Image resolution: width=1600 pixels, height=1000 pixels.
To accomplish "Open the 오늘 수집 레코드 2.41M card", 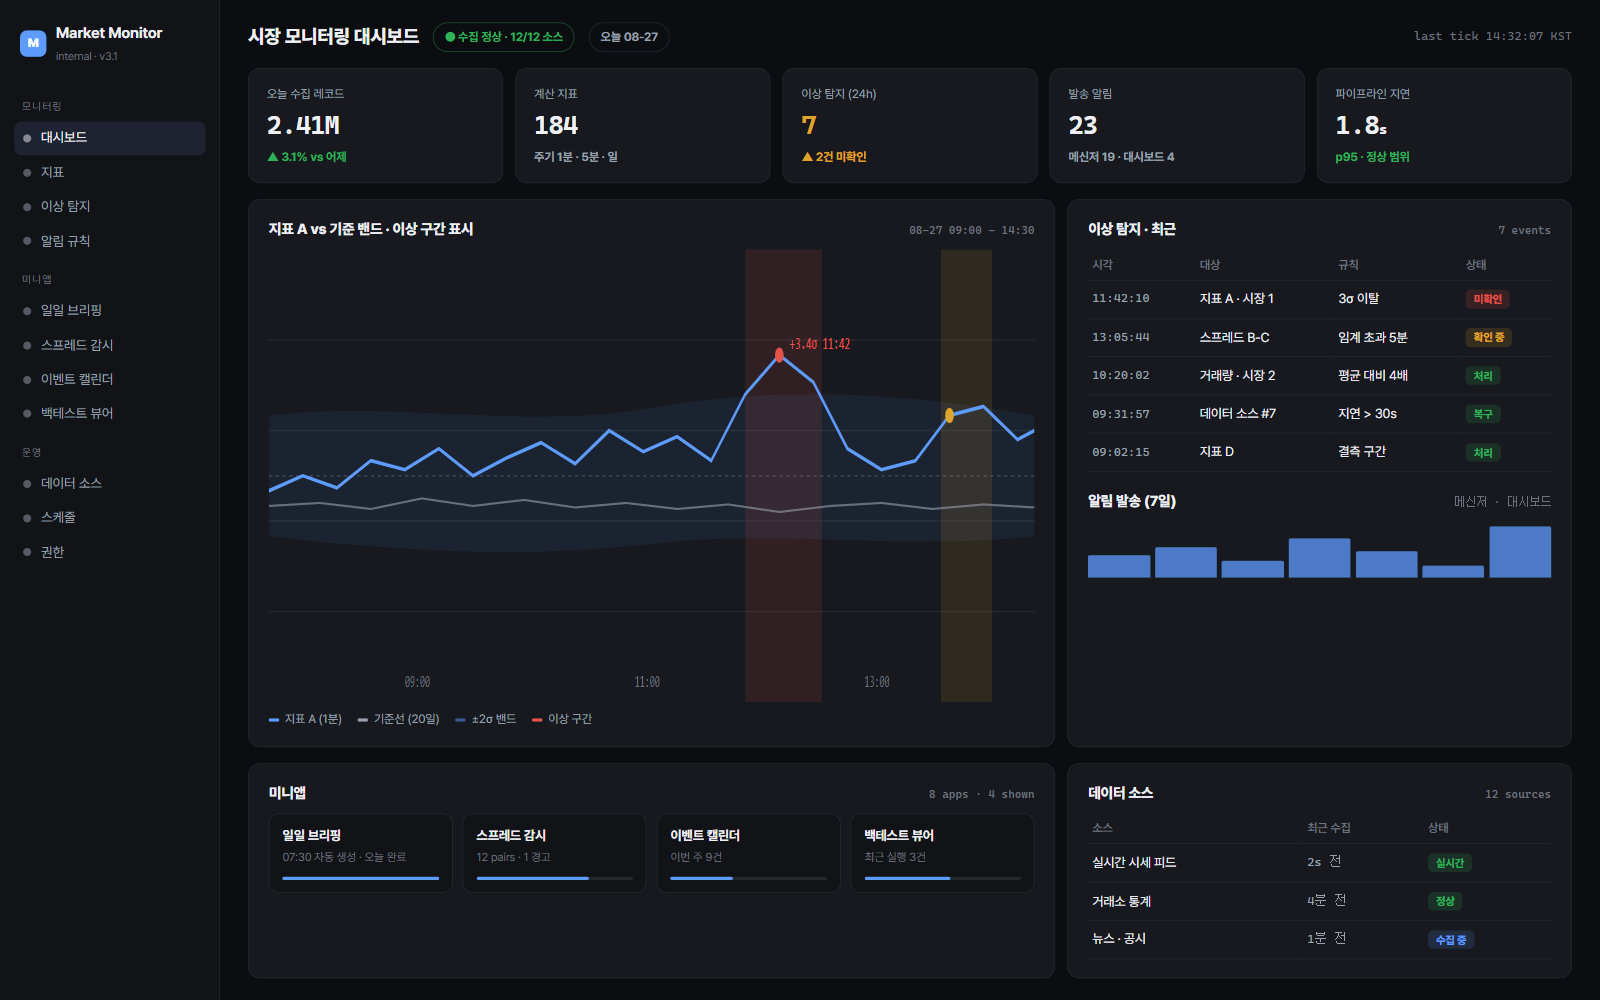I will click(x=375, y=125).
